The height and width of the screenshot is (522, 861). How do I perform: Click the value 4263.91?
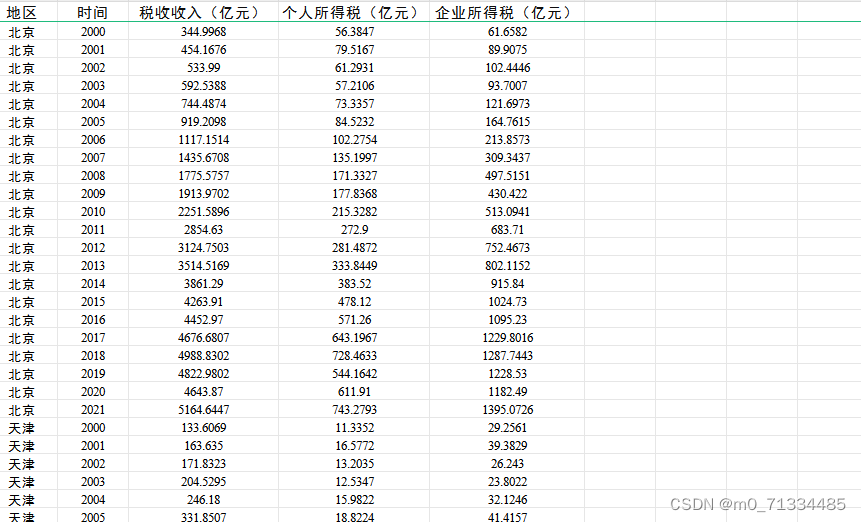[204, 302]
